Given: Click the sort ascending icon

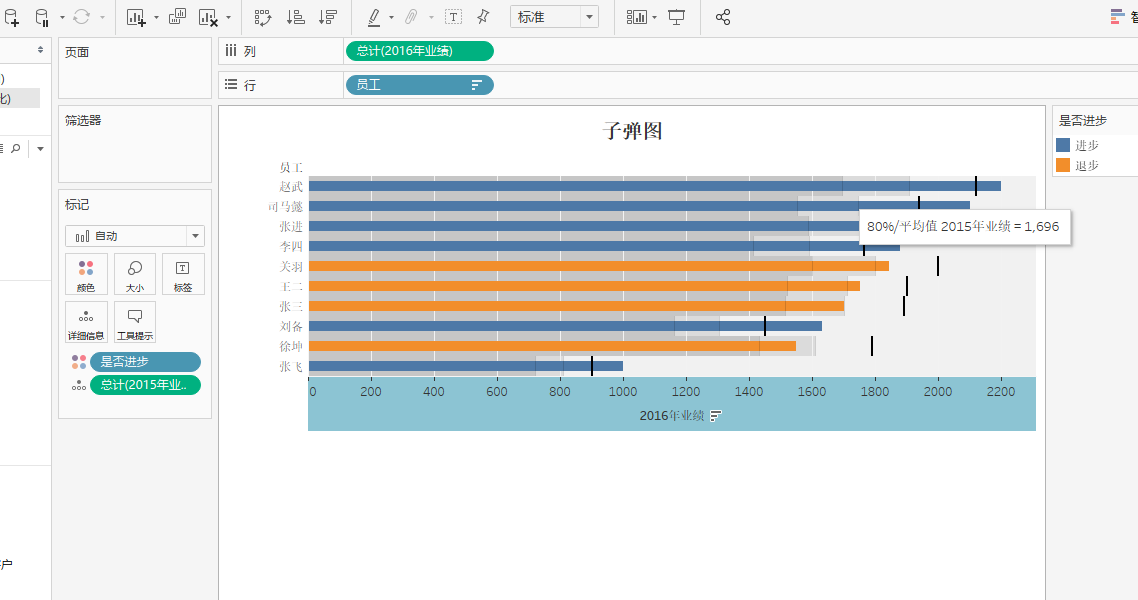Looking at the screenshot, I should tap(295, 17).
